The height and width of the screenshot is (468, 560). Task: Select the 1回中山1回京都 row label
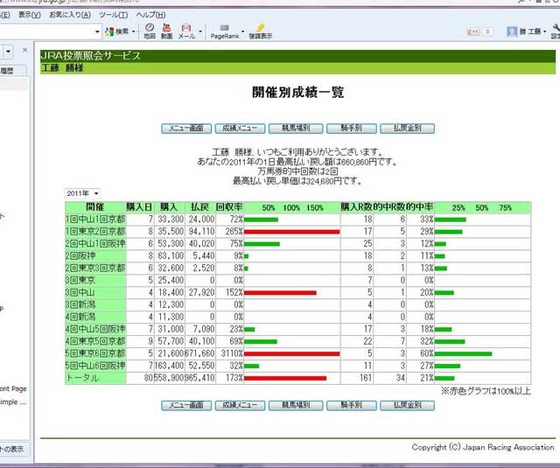pyautogui.click(x=95, y=219)
